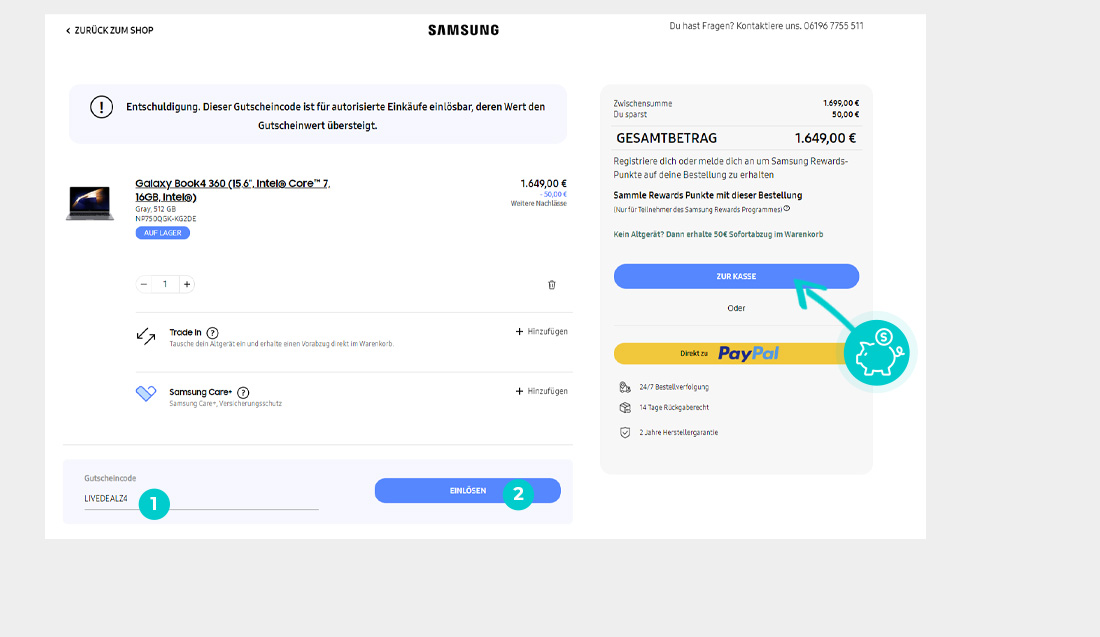Increase product quantity with plus button

(x=187, y=284)
